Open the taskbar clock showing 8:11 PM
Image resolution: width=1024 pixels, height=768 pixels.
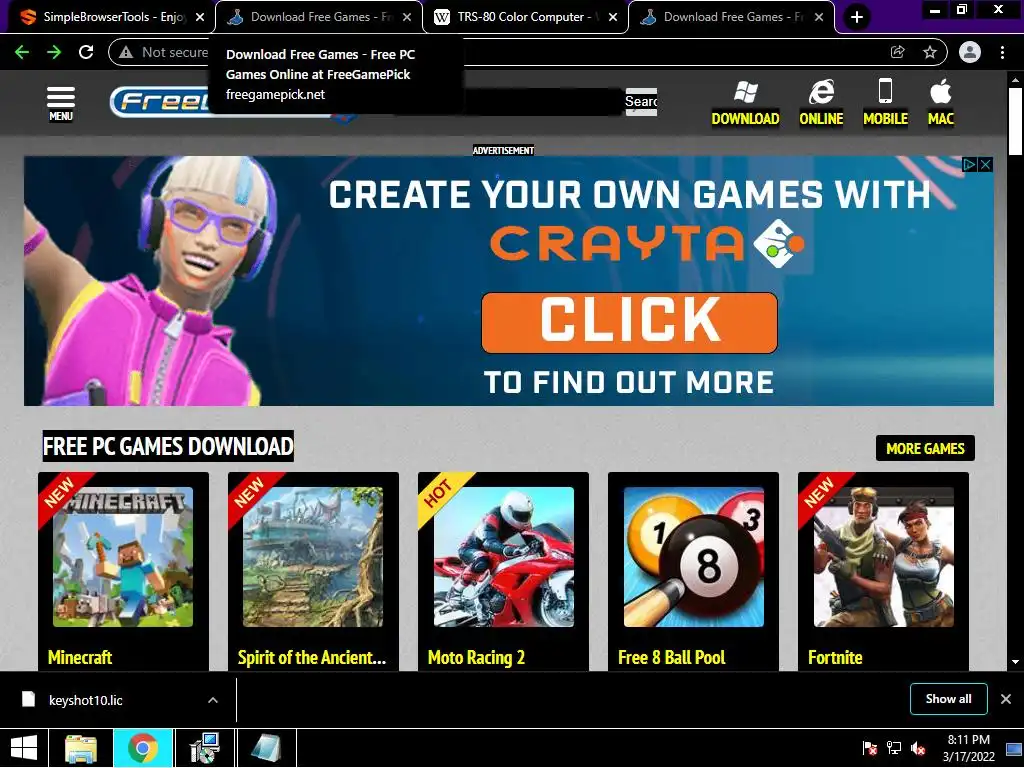click(969, 748)
